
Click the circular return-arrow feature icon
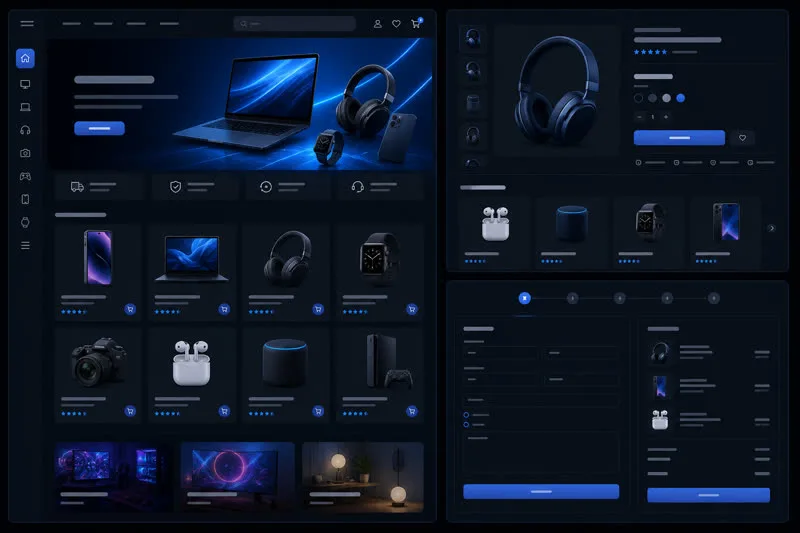coord(266,187)
